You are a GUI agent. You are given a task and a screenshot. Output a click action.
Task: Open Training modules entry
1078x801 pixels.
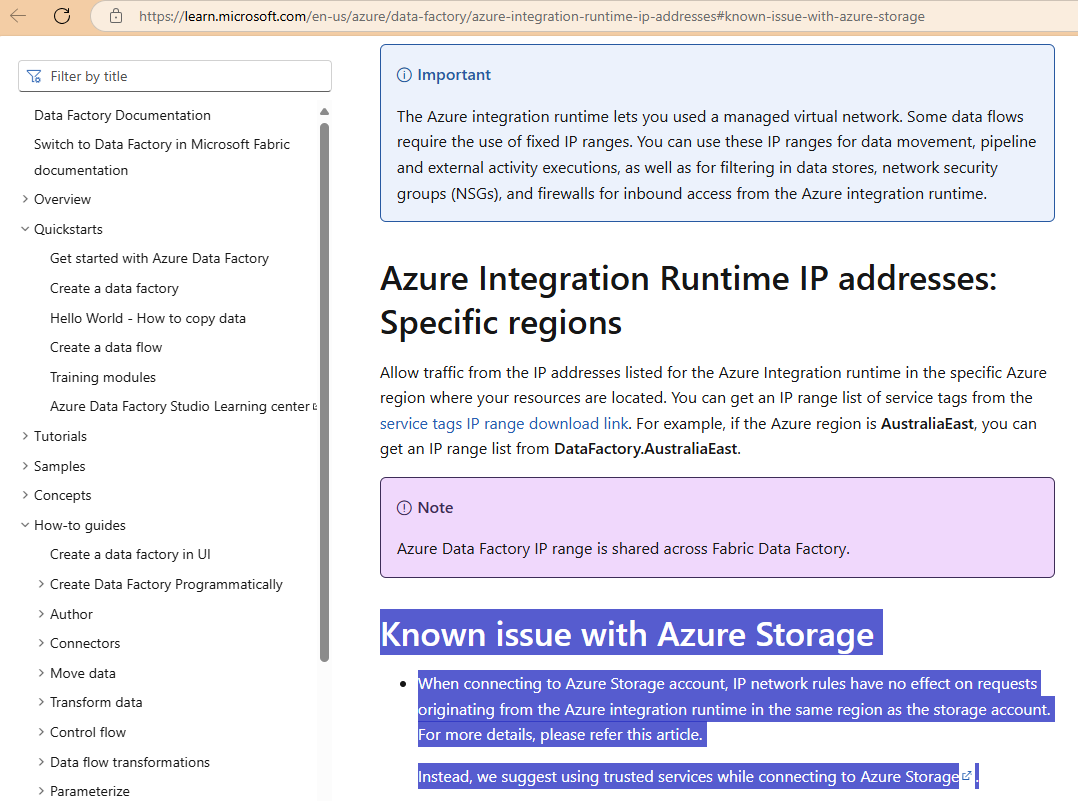pyautogui.click(x=103, y=377)
